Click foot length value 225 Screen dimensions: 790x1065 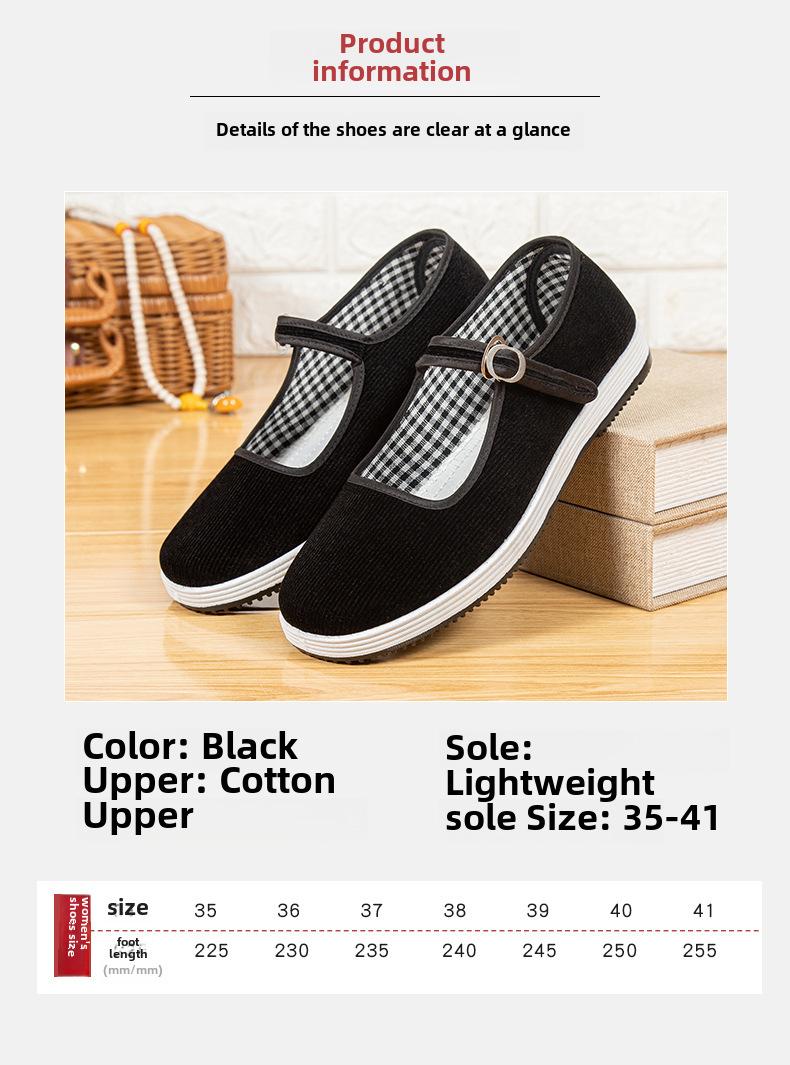pos(211,950)
